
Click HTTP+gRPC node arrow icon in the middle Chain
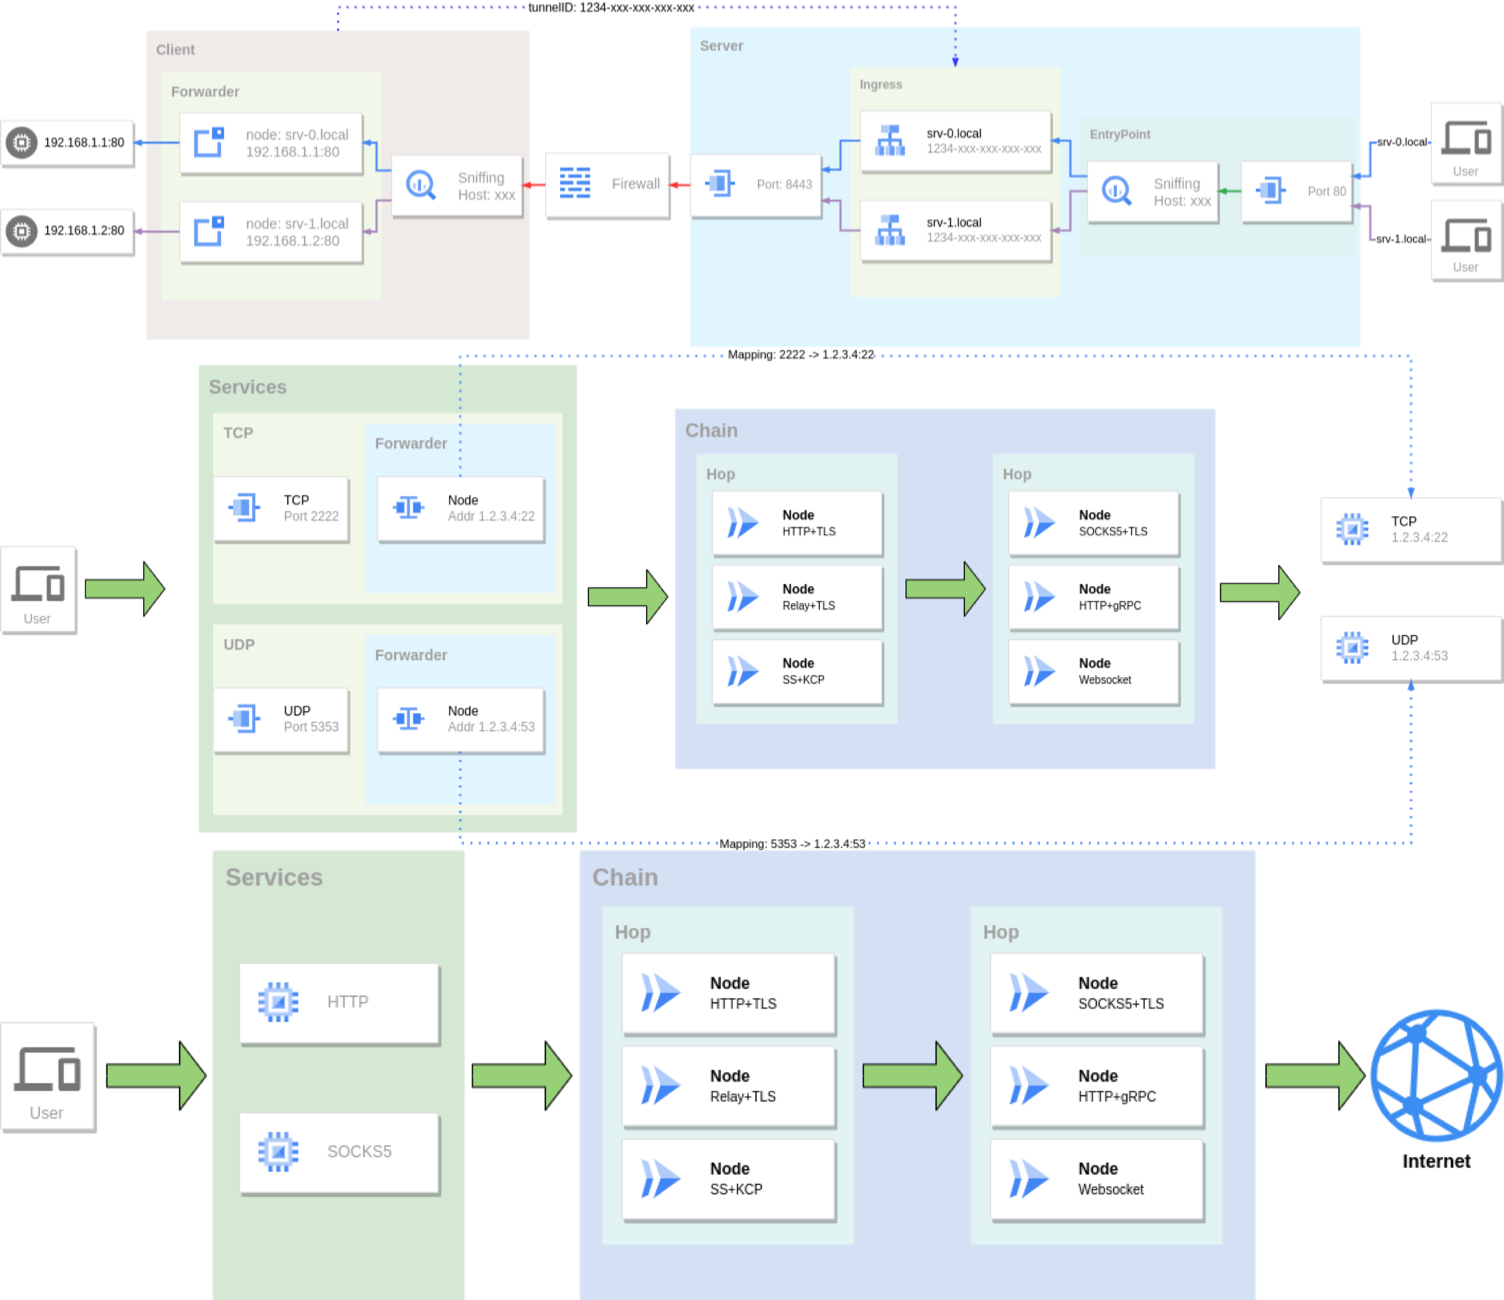[1039, 597]
